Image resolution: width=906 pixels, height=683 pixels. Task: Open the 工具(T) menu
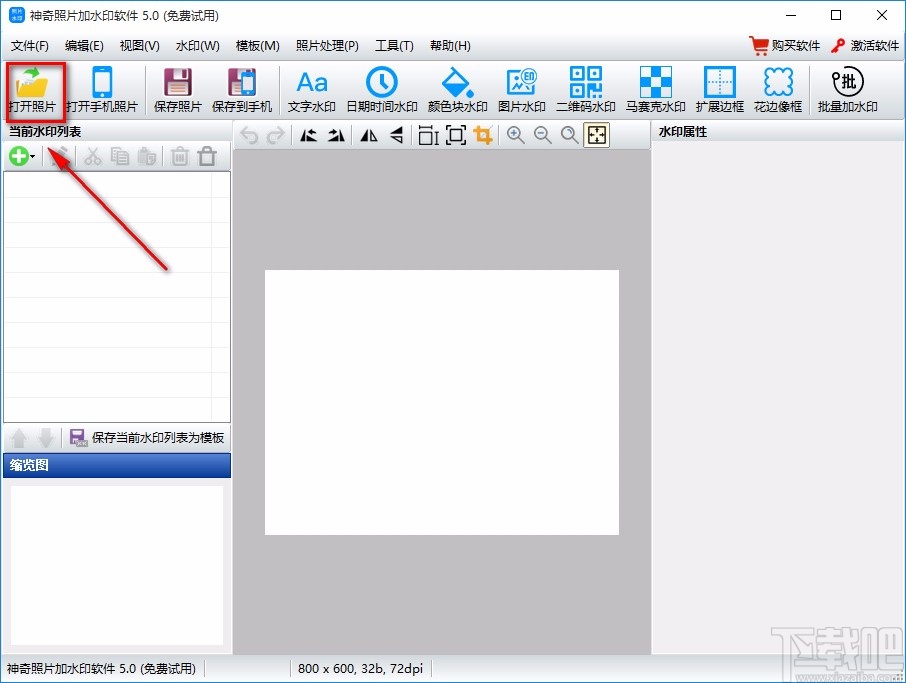point(395,46)
